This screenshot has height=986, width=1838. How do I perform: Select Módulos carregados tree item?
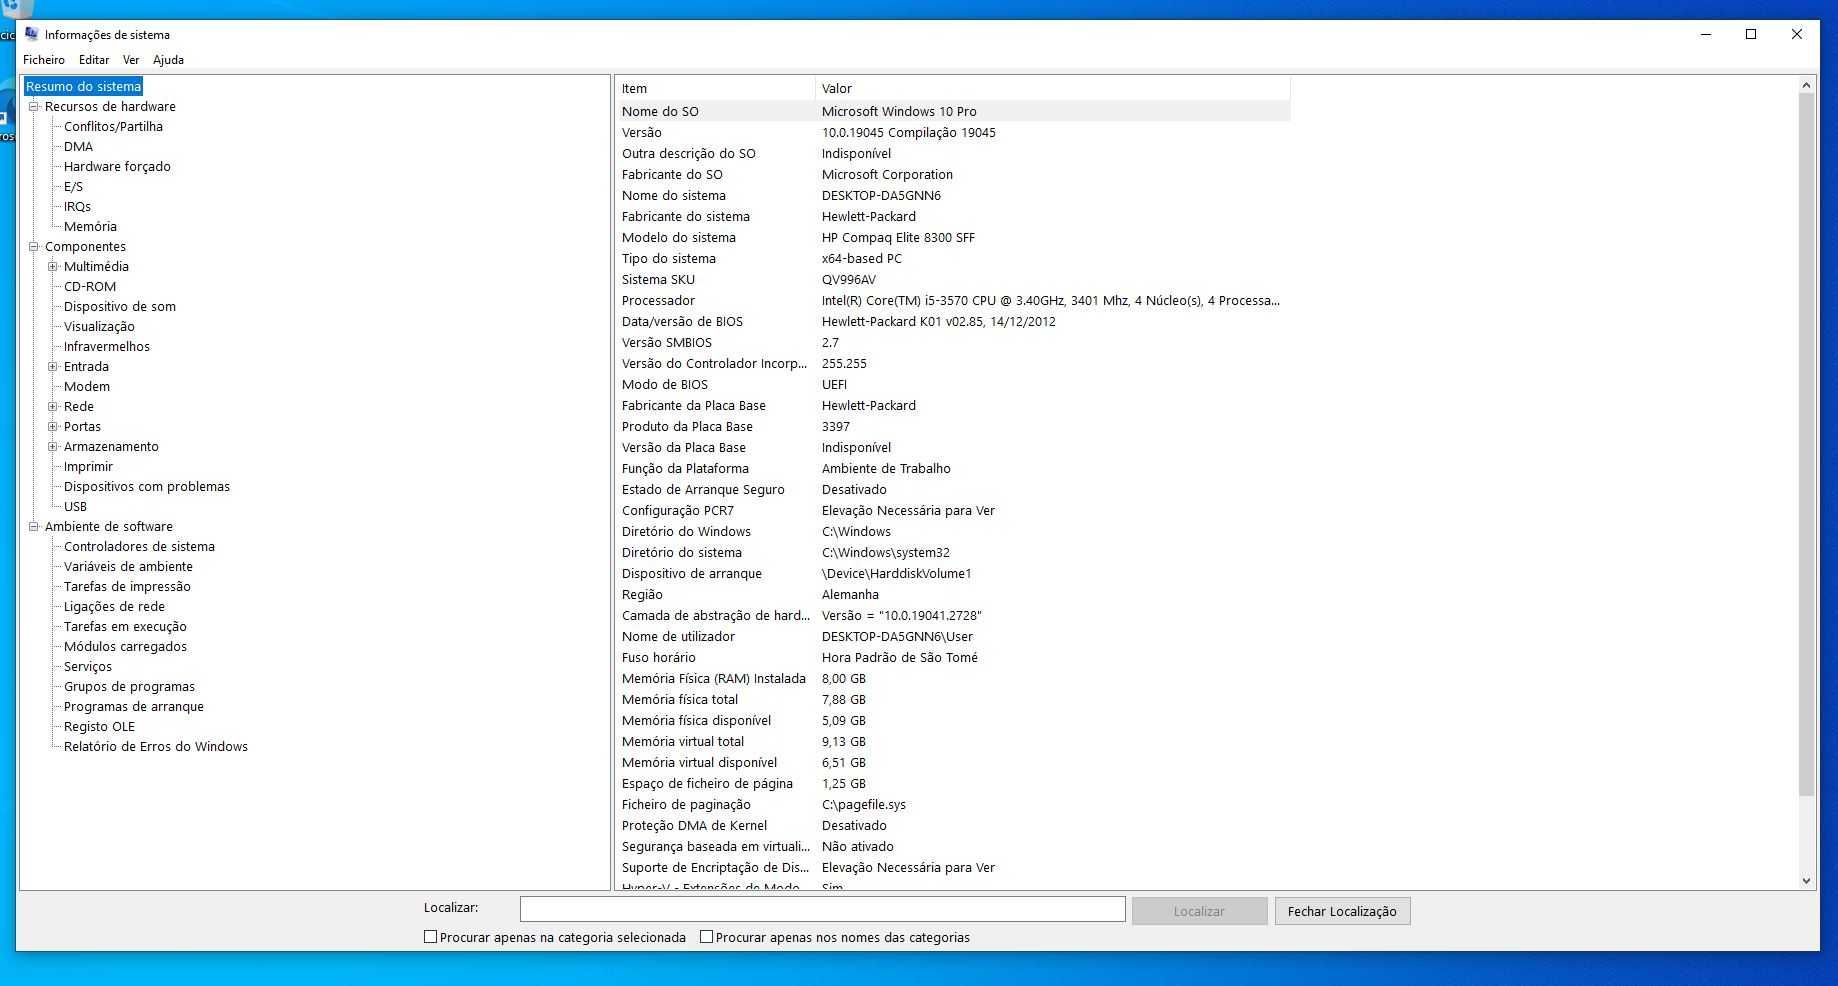tap(125, 646)
